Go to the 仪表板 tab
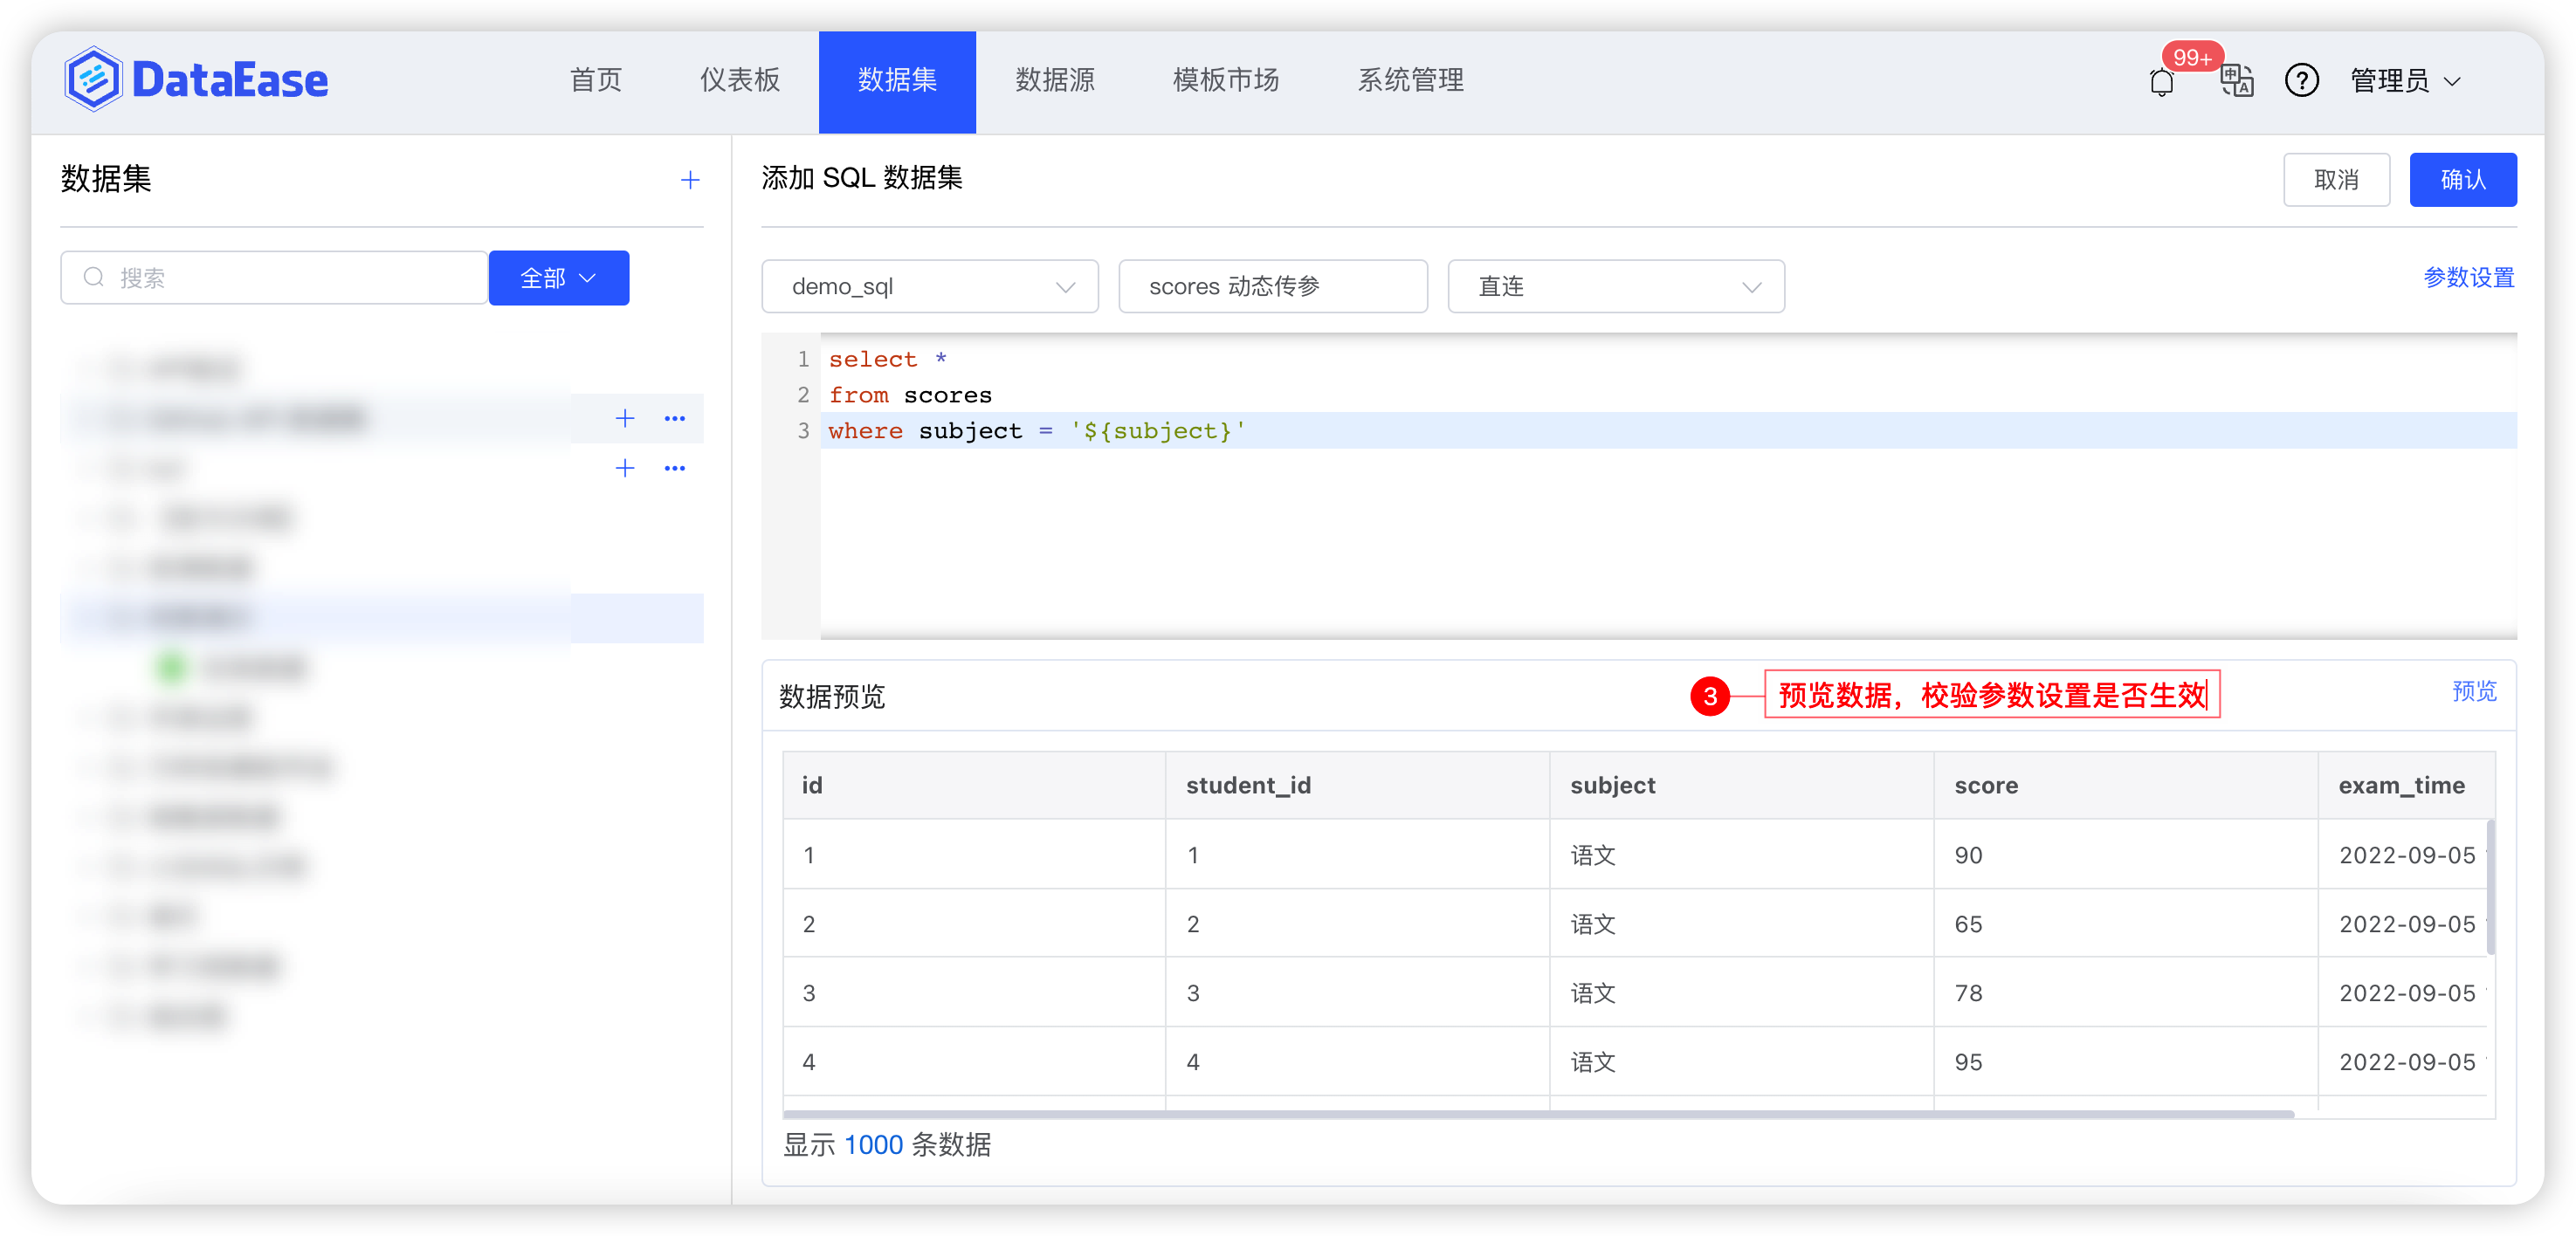 coord(740,80)
